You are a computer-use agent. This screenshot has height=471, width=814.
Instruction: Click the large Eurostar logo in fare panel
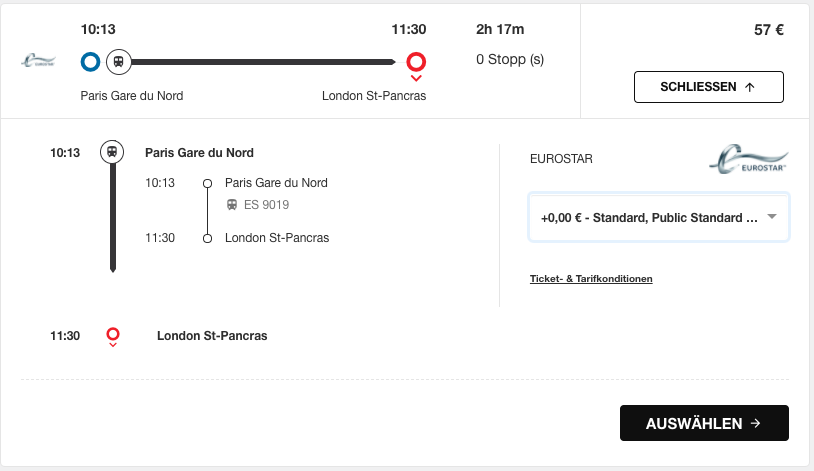point(749,159)
